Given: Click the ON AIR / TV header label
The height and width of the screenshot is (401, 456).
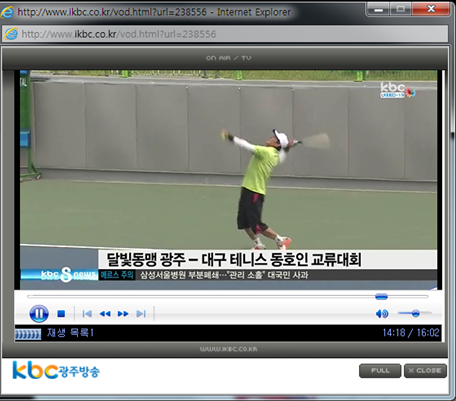Looking at the screenshot, I should (229, 58).
